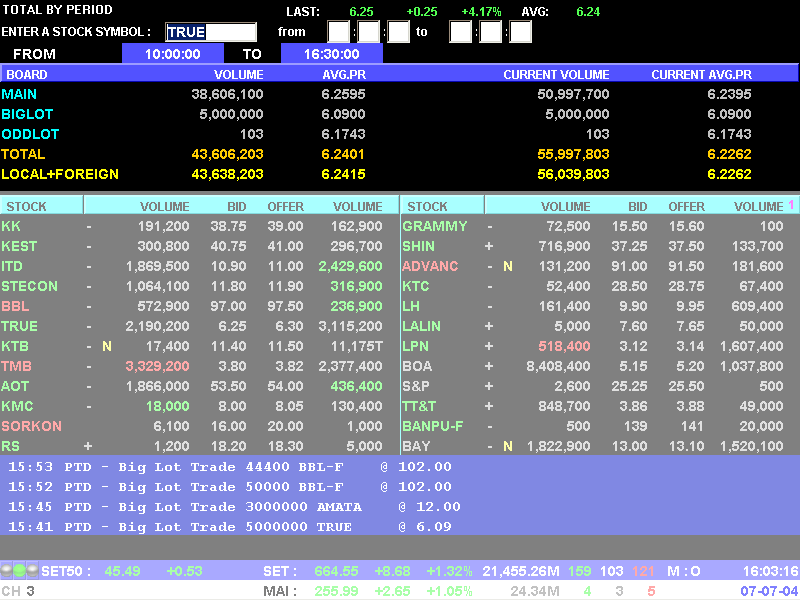Select stock SHIN in the quote list
This screenshot has height=600, width=800.
pos(418,246)
